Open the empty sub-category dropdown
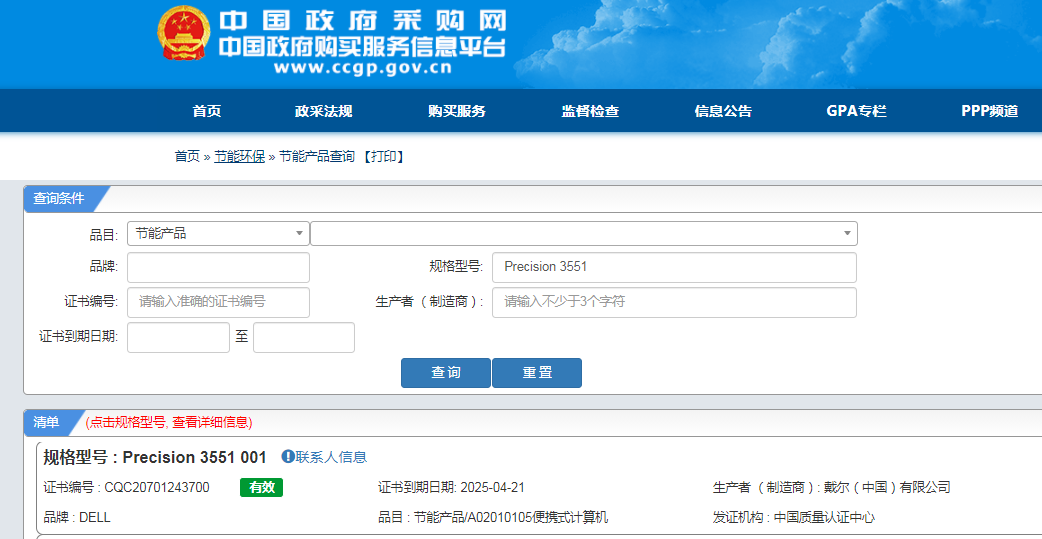 pyautogui.click(x=584, y=233)
